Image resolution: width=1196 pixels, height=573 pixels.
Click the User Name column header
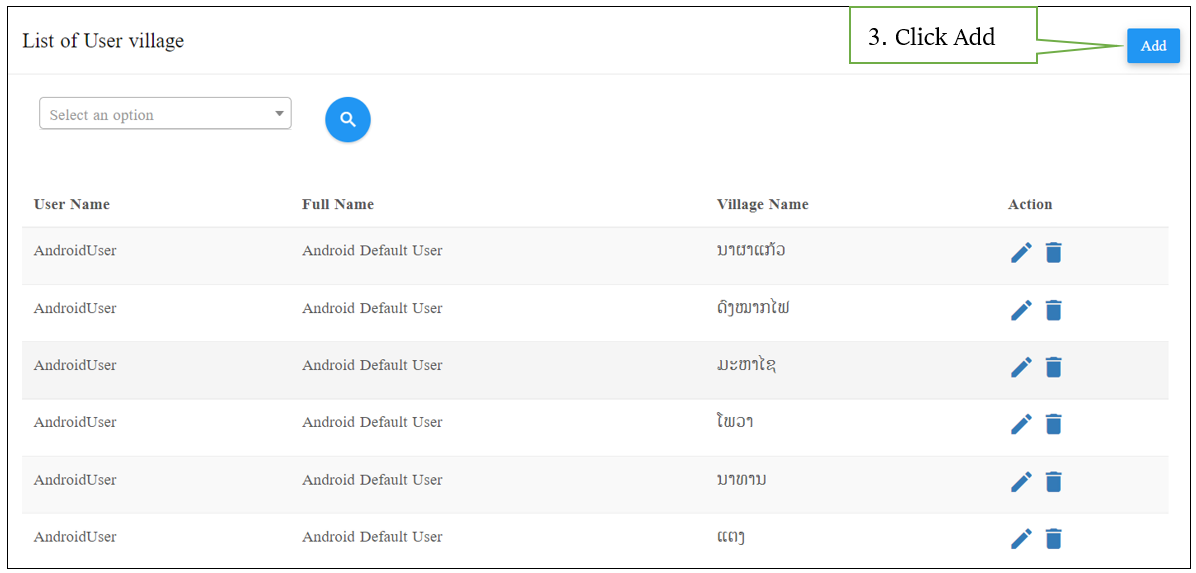pyautogui.click(x=72, y=204)
